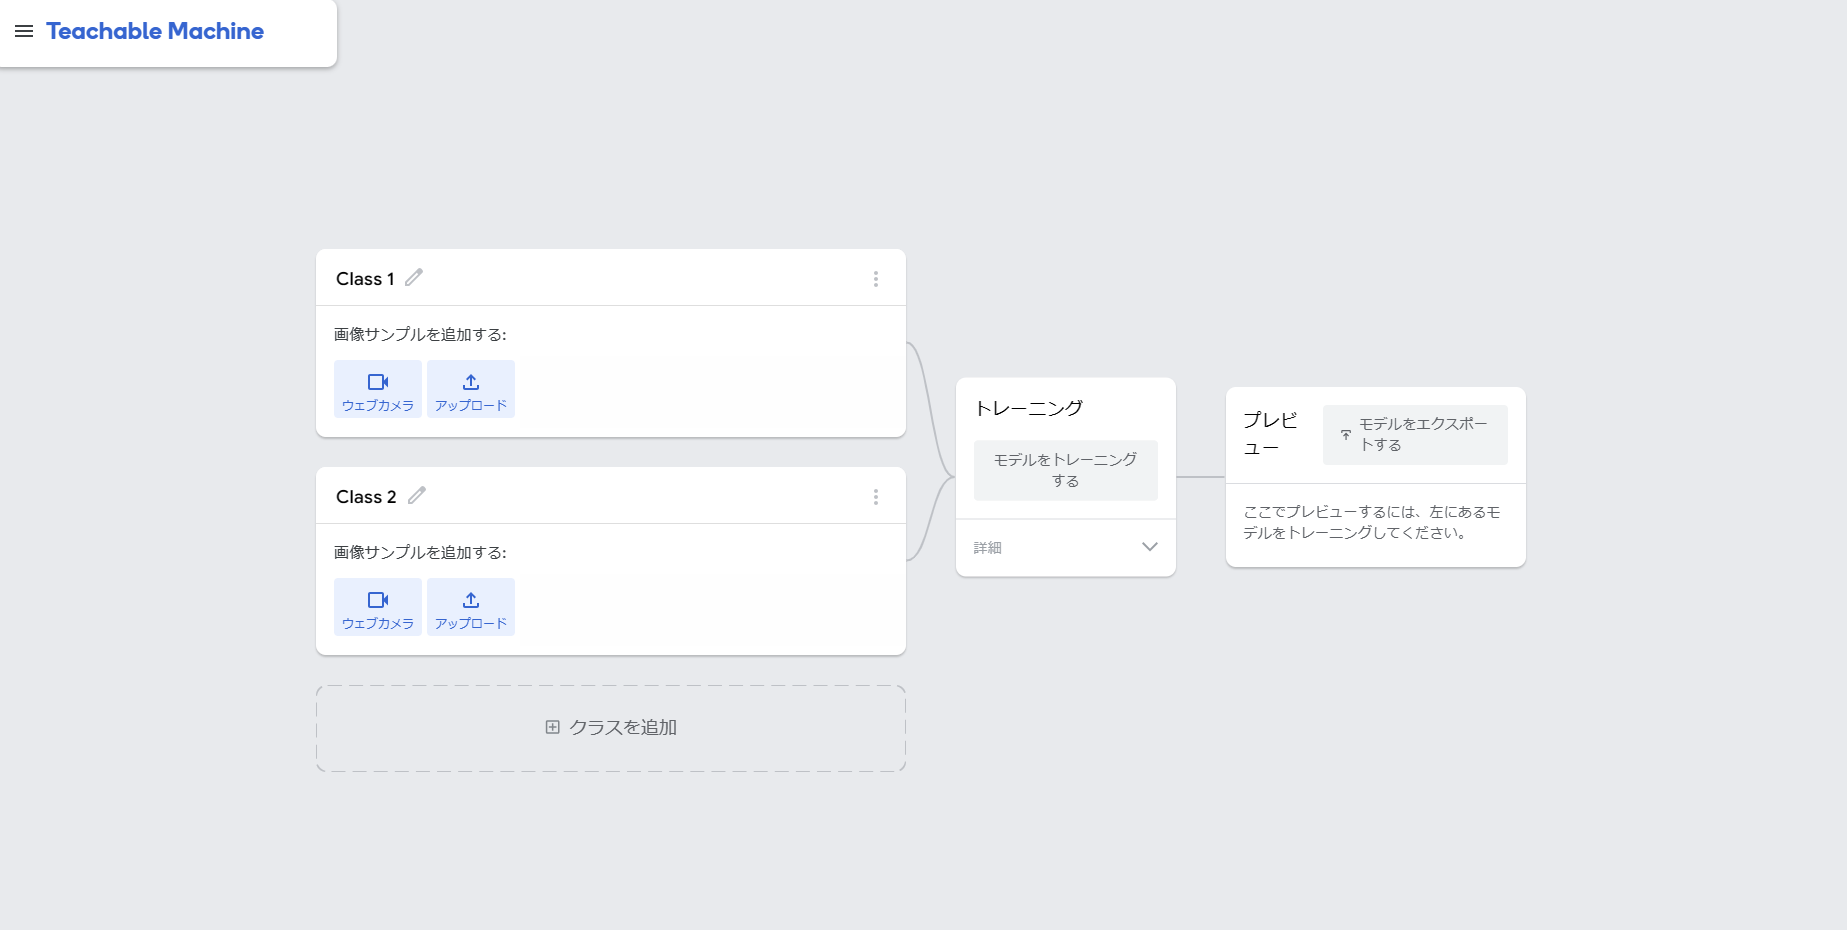Viewport: 1847px width, 930px height.
Task: Open Class 2 three-dot options menu
Action: click(876, 497)
